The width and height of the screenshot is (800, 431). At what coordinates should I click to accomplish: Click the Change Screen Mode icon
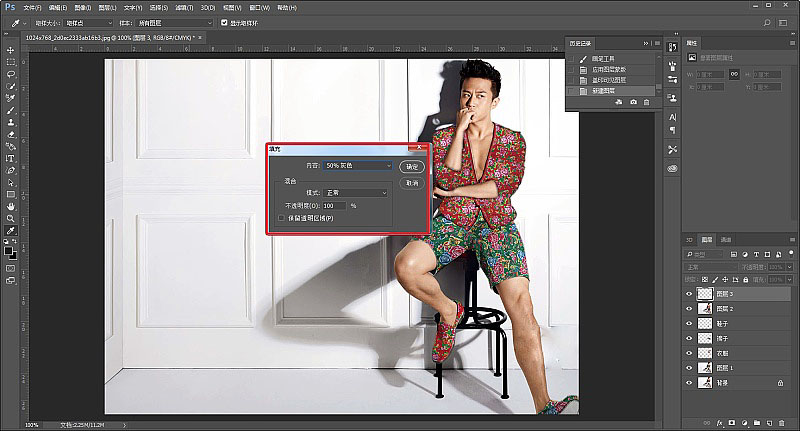(10, 281)
